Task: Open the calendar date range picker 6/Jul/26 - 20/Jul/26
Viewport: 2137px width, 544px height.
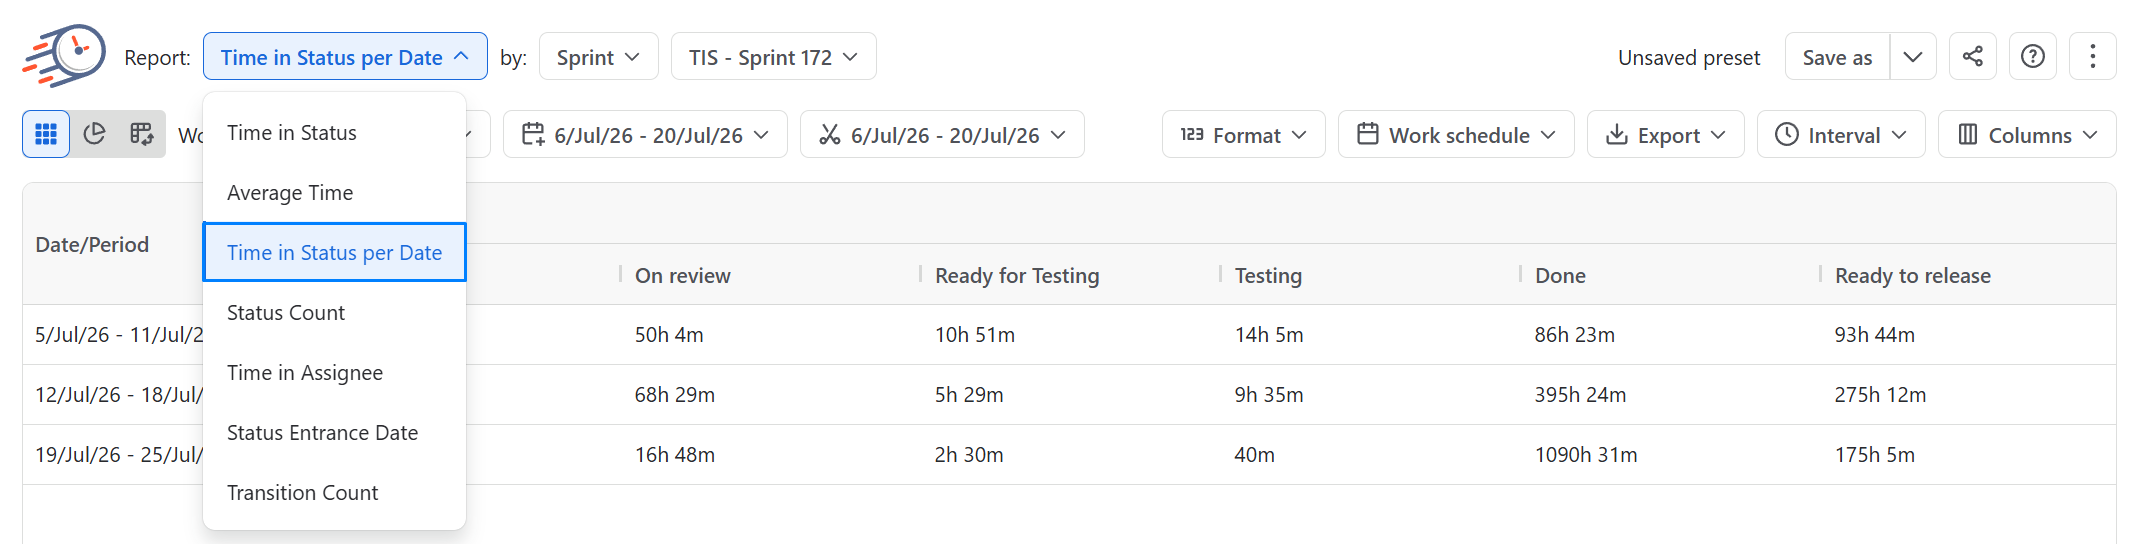Action: pyautogui.click(x=645, y=134)
